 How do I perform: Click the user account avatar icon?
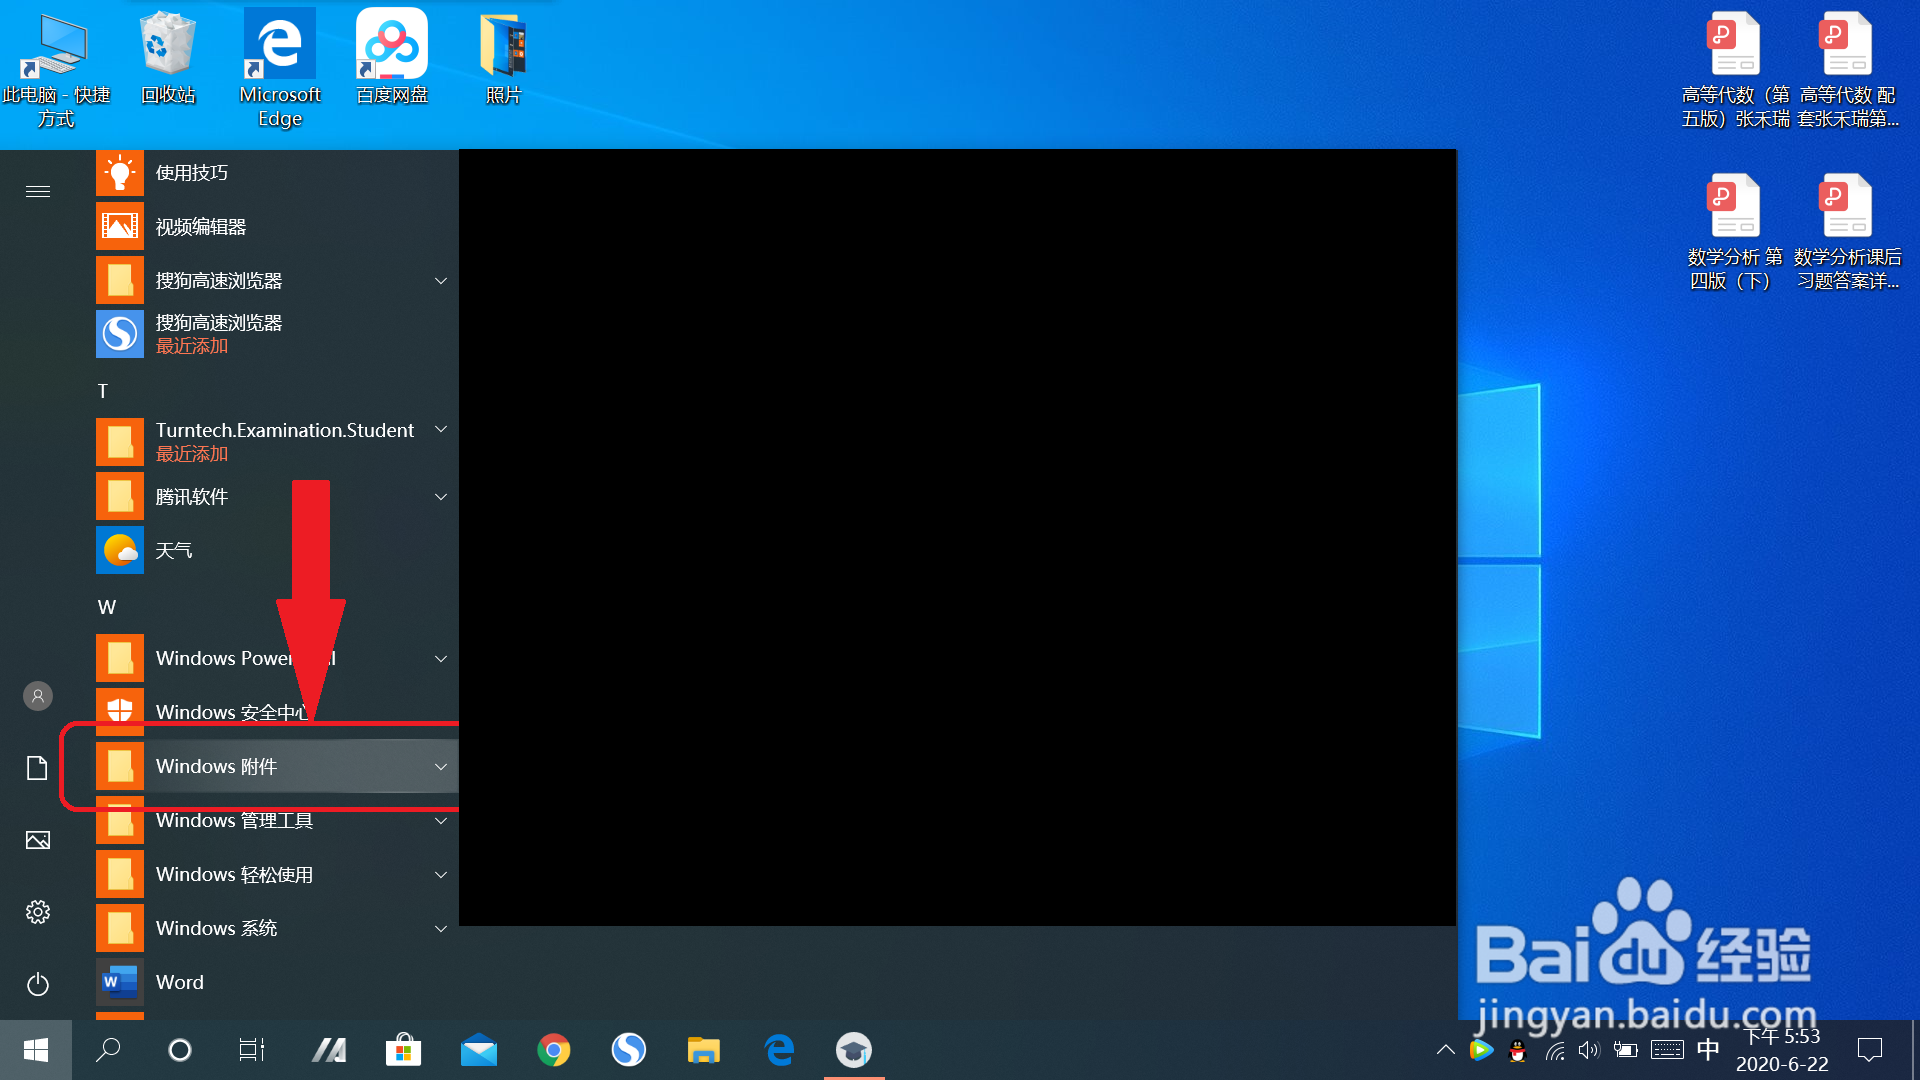coord(38,696)
